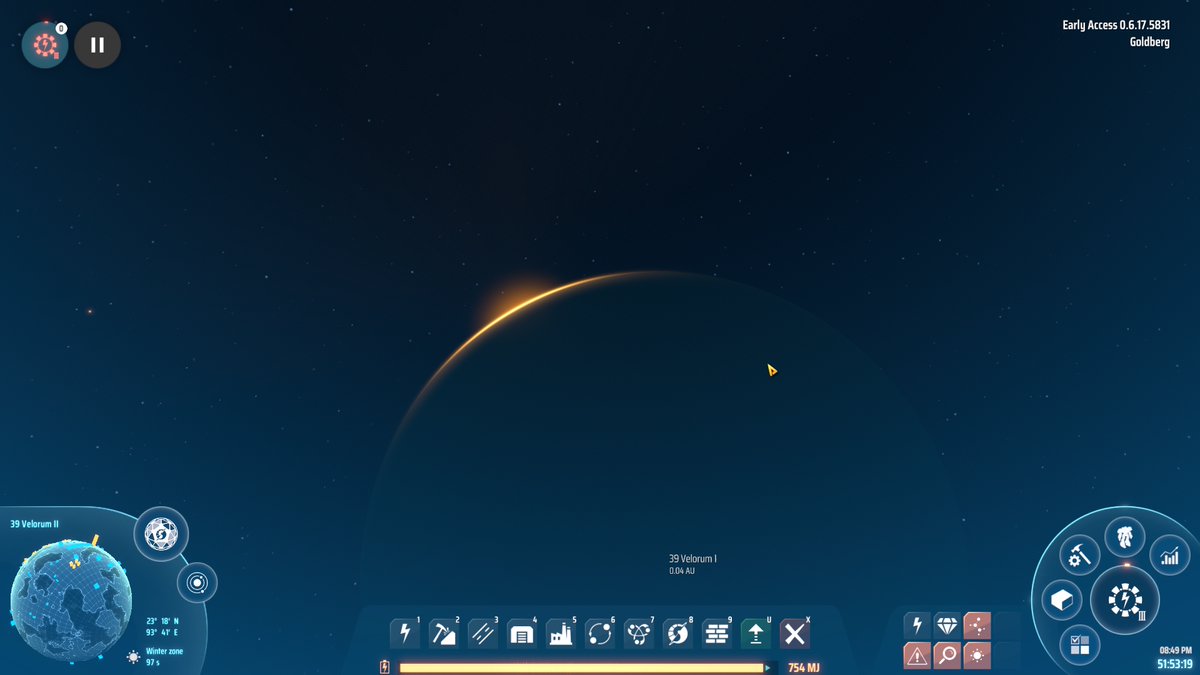Toggle the sun lighting display
The width and height of the screenshot is (1200, 675).
coord(977,656)
